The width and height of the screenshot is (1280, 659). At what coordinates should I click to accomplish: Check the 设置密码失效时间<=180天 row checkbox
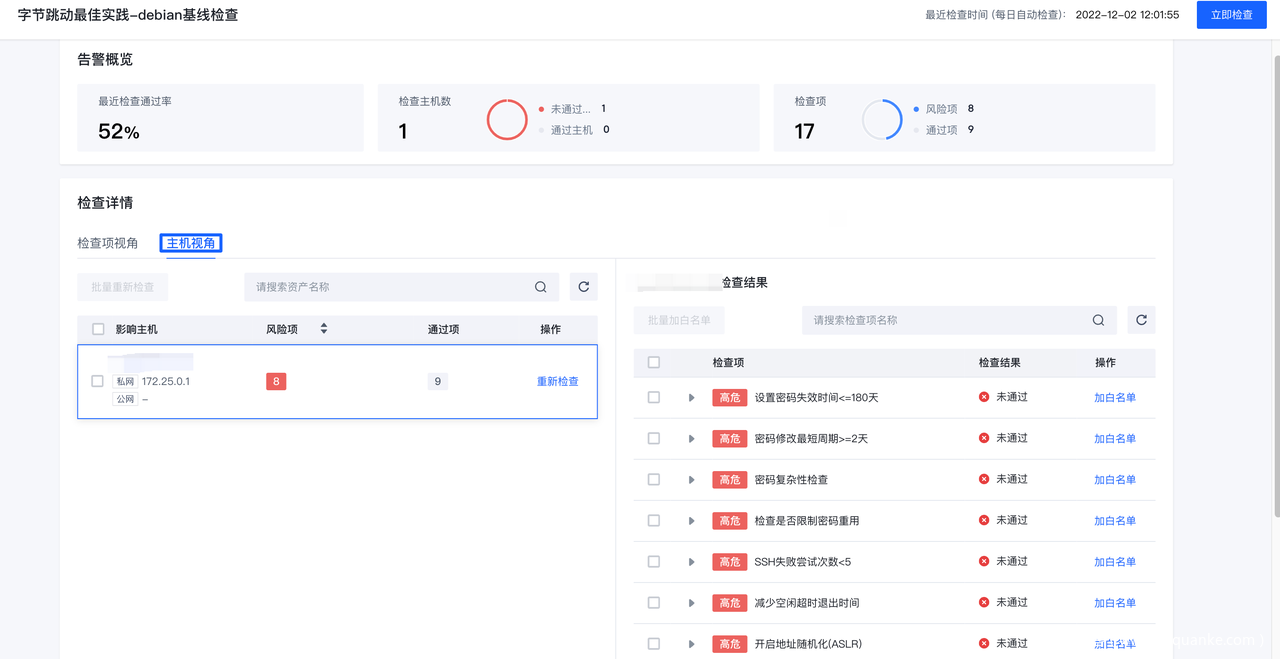654,397
